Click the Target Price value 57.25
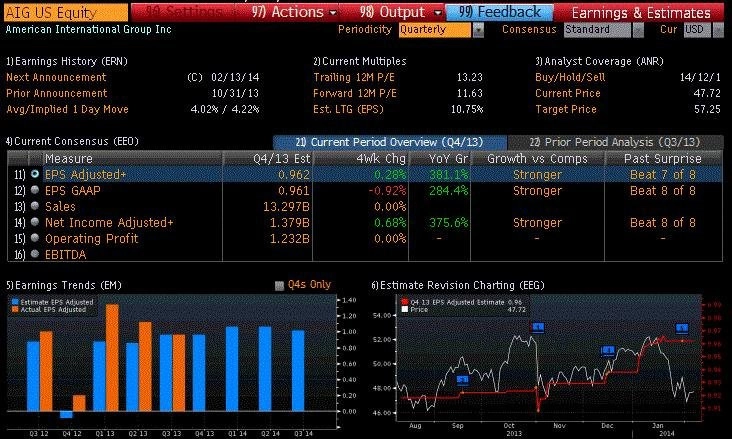Image resolution: width=732 pixels, height=439 pixels. [707, 109]
